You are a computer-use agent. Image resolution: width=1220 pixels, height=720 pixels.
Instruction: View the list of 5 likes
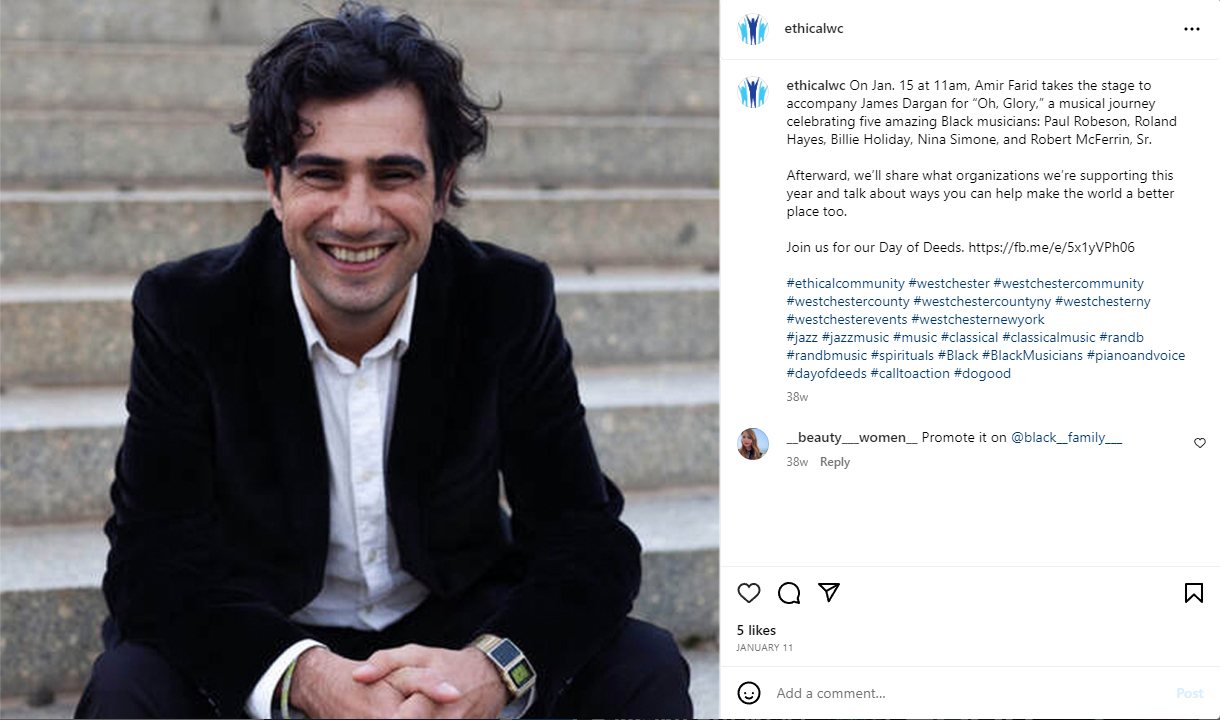tap(756, 630)
